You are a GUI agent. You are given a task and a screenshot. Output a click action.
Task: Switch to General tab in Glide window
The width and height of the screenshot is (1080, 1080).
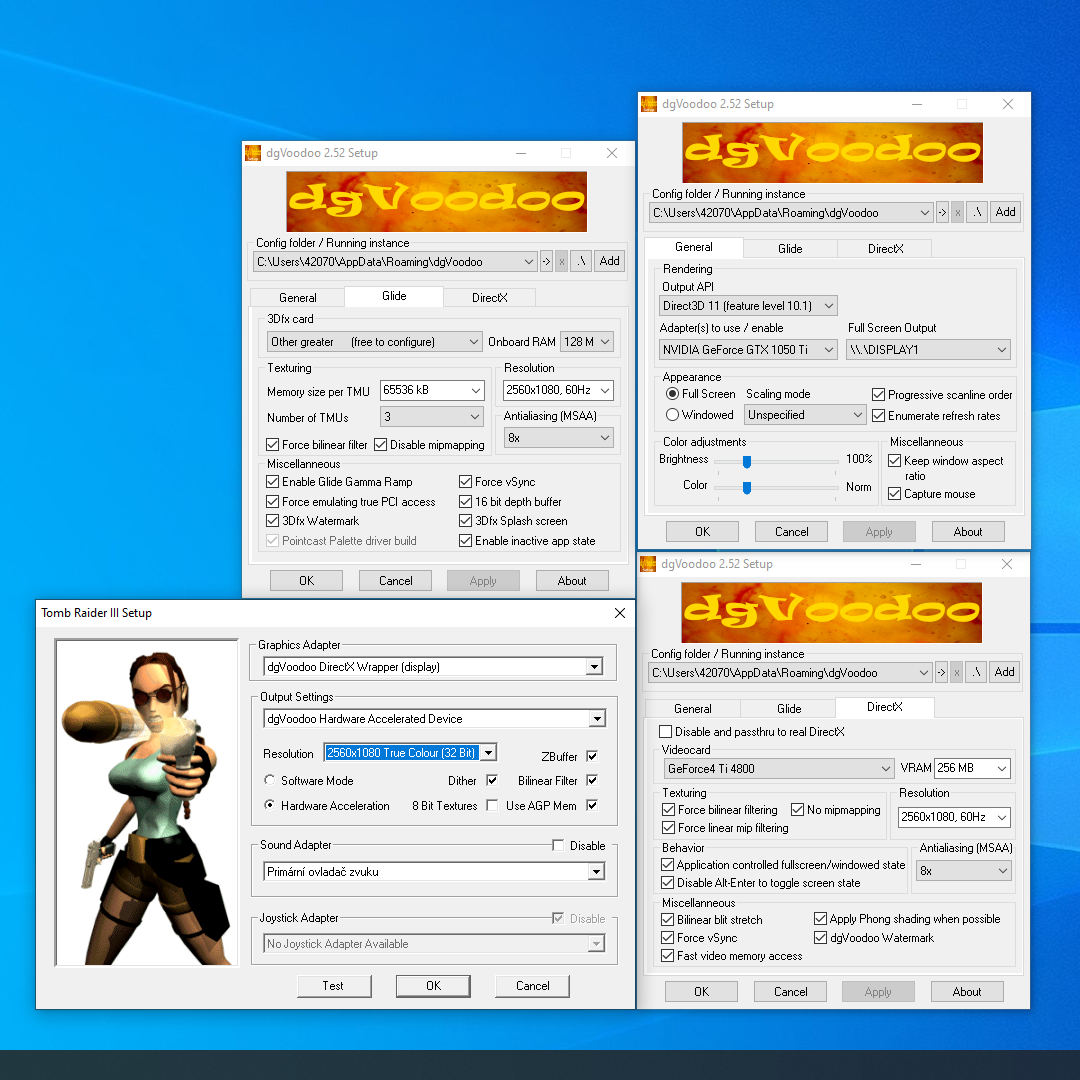(298, 298)
